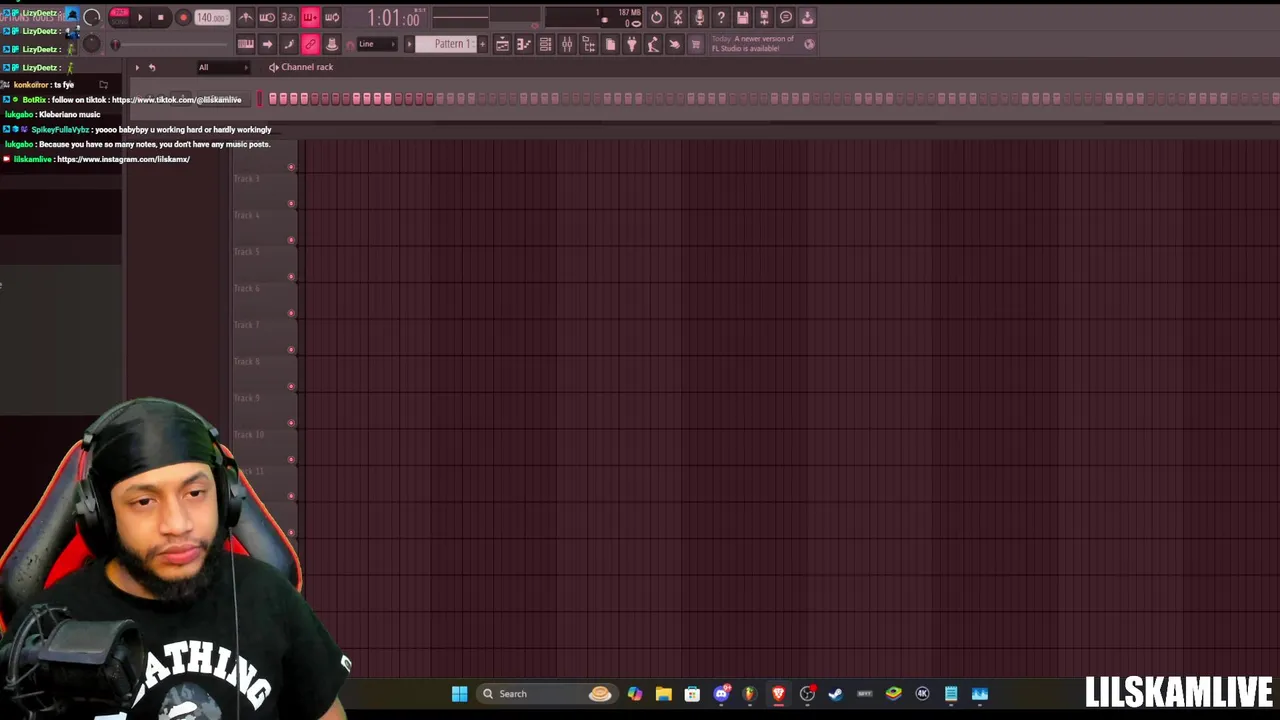Toggle step editing mode icon
Viewport: 1280px width, 720px height.
point(289,44)
